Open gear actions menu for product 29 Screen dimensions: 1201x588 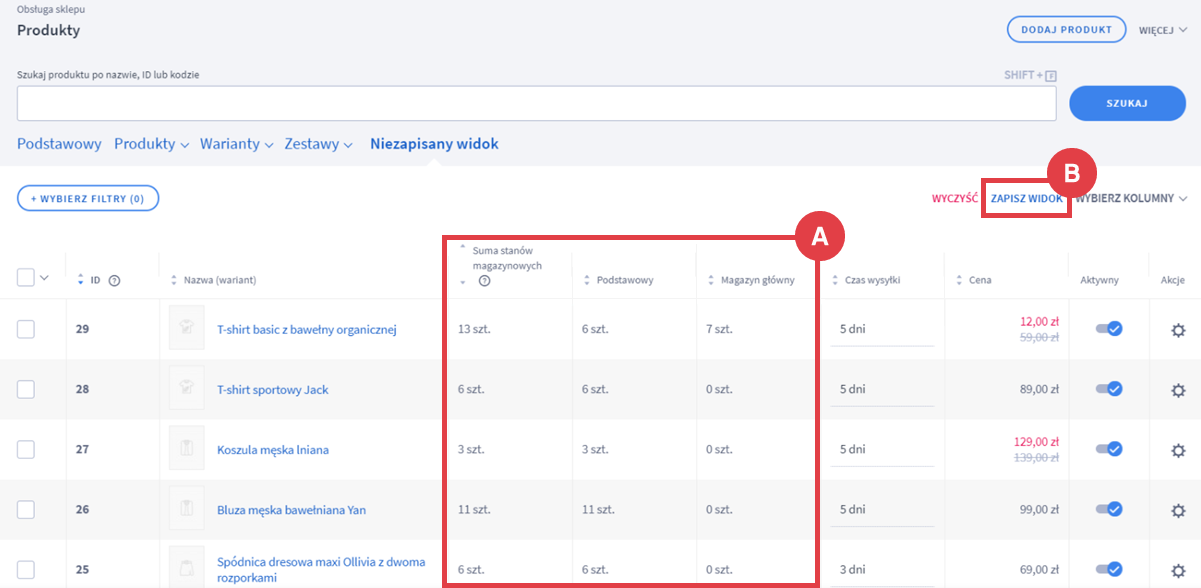[x=1178, y=330]
